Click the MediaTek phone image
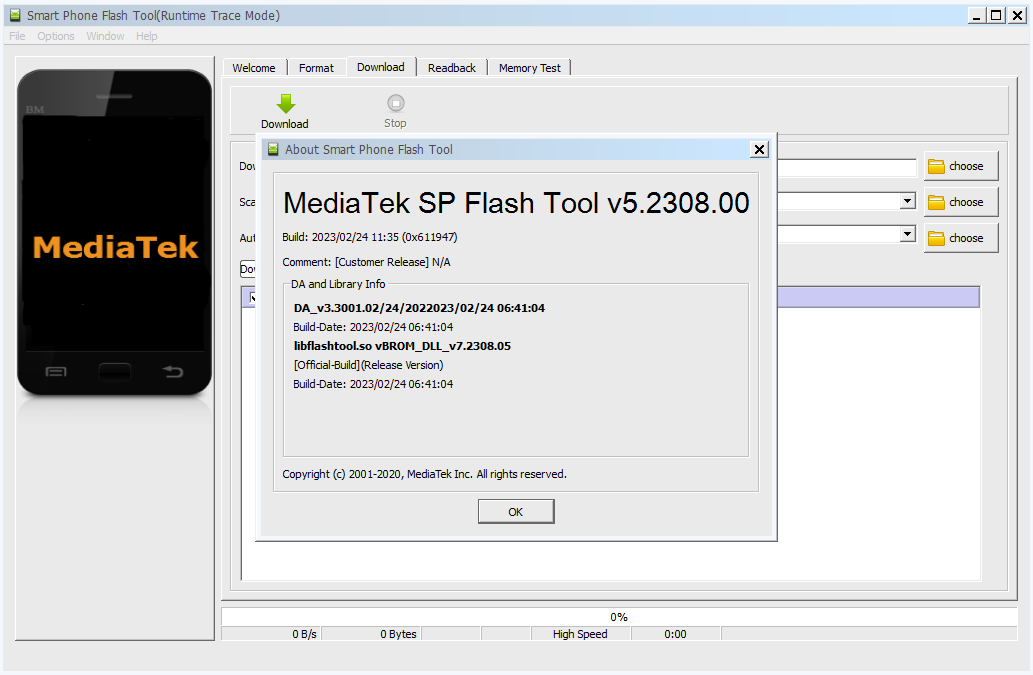 (x=115, y=232)
